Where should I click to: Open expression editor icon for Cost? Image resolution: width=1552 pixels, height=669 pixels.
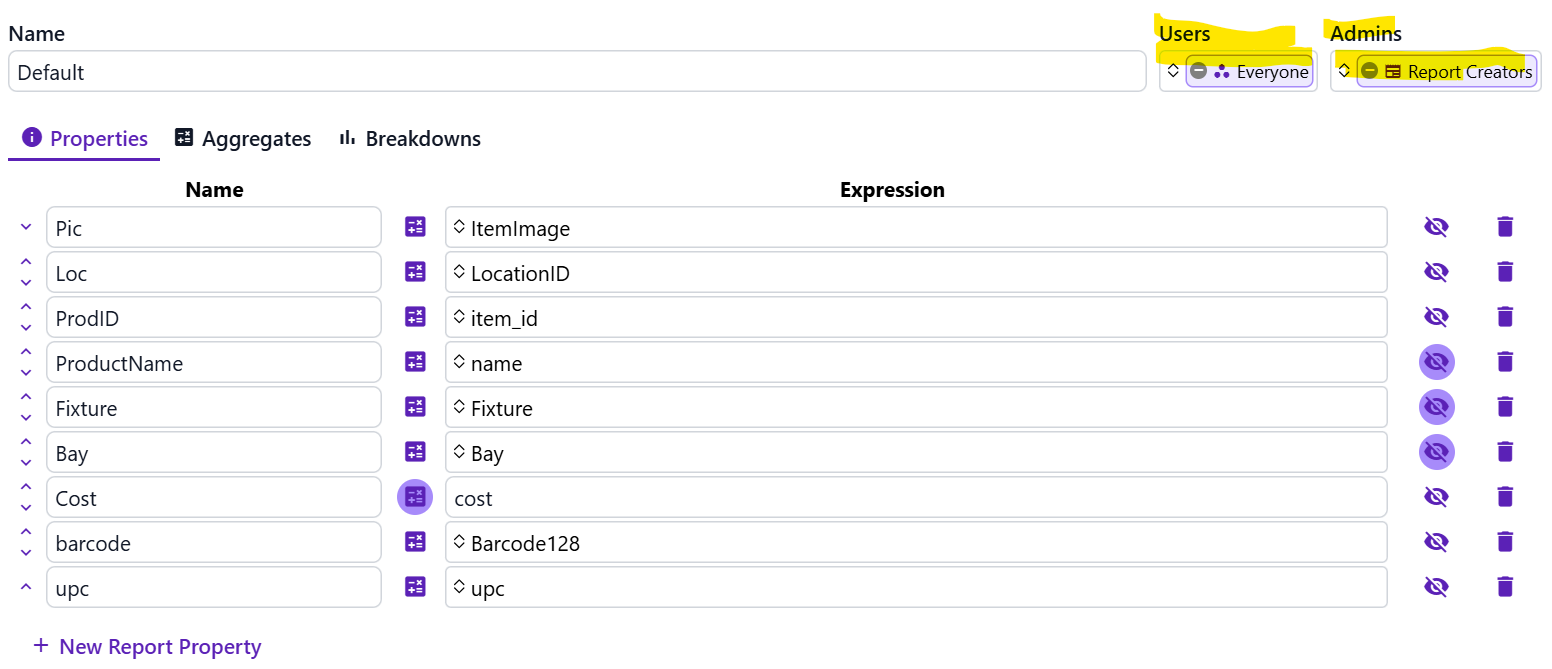(415, 497)
